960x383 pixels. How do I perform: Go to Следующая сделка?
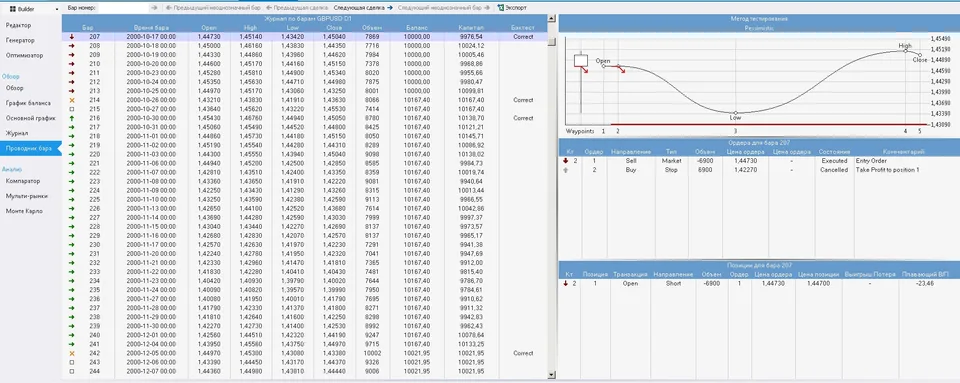pos(363,8)
